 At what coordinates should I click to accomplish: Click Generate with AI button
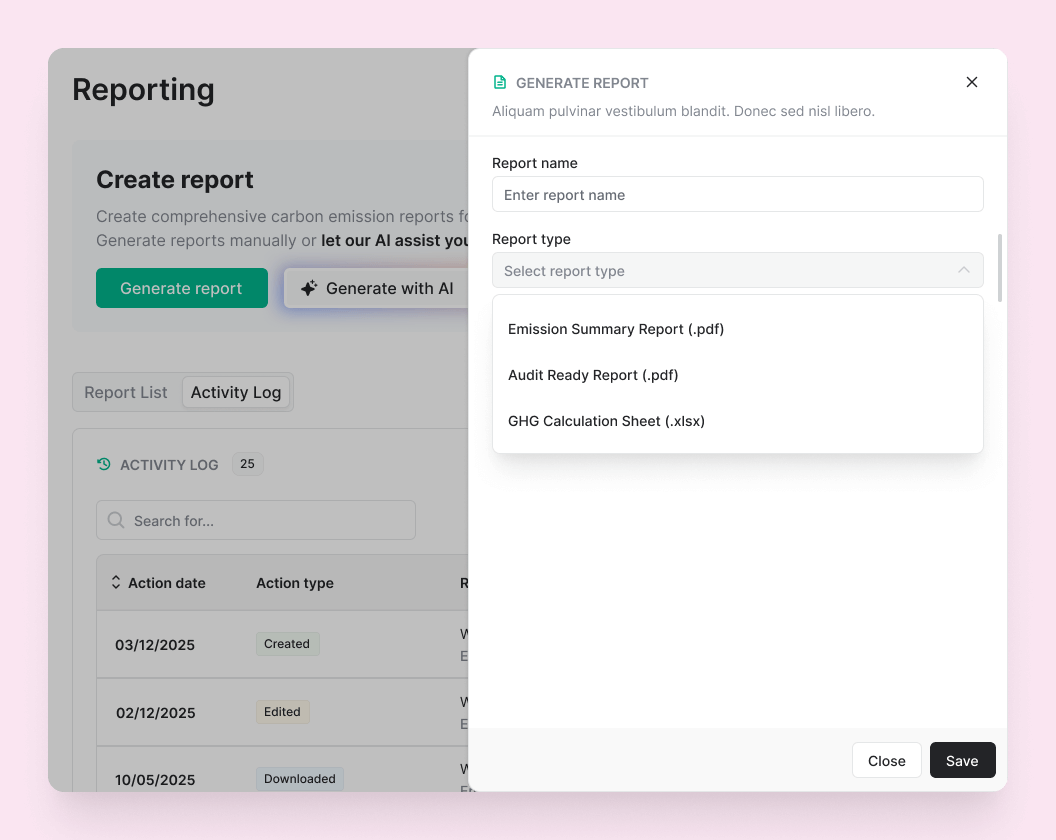377,288
